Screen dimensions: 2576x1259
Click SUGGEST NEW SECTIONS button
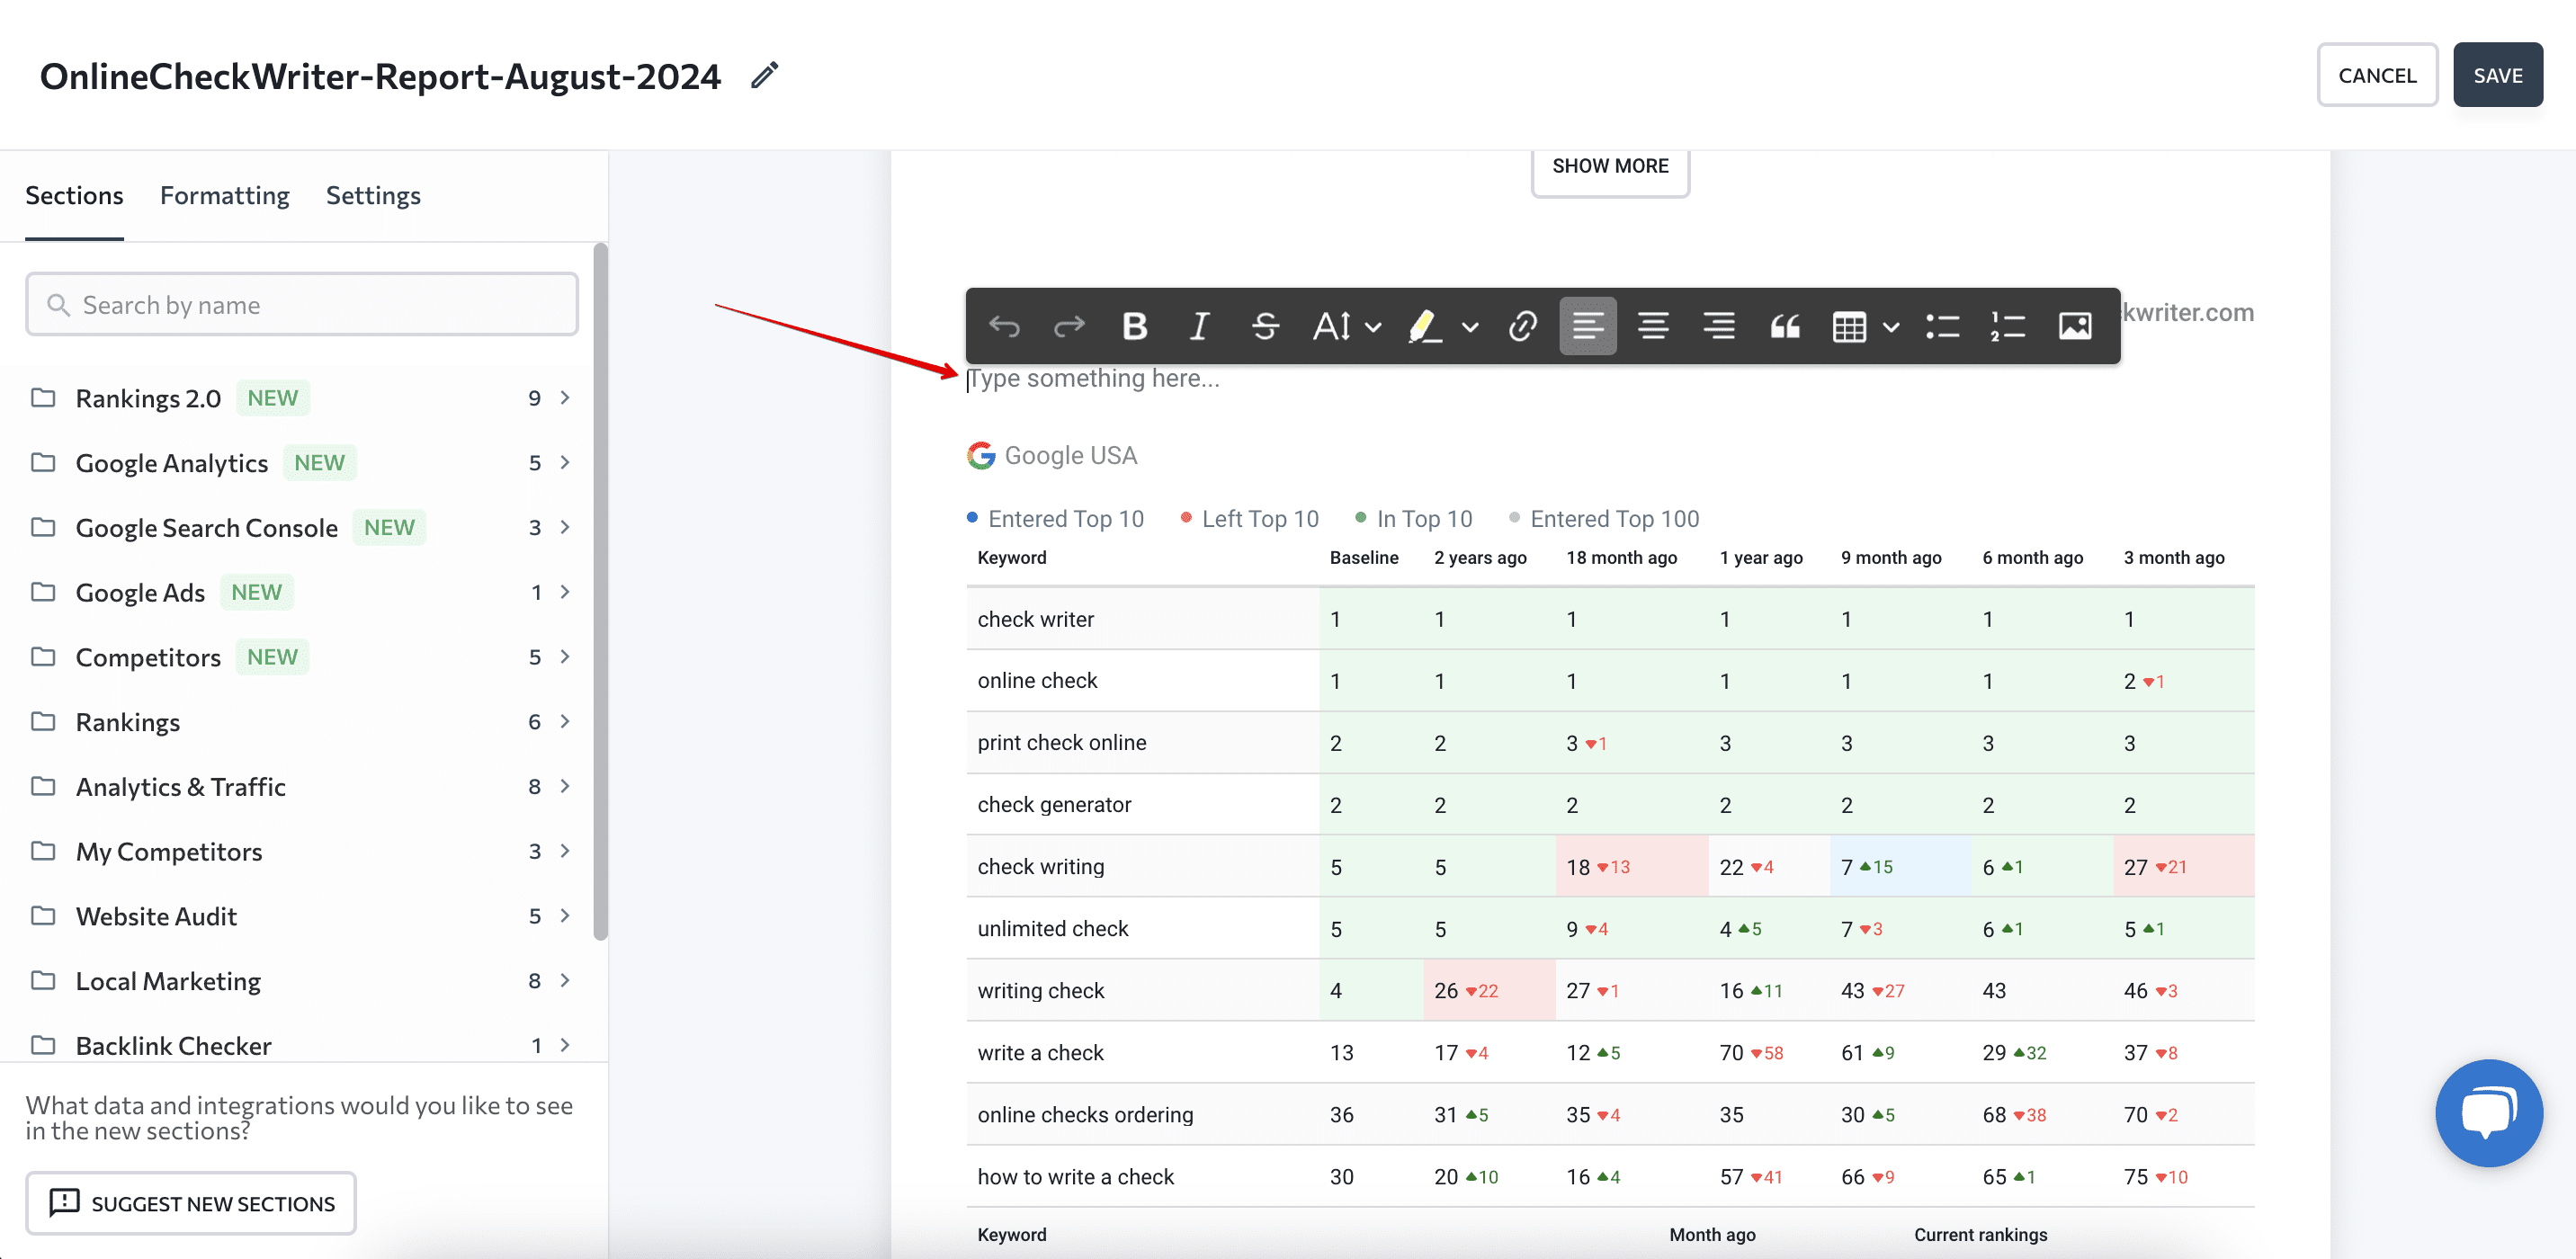(x=191, y=1203)
